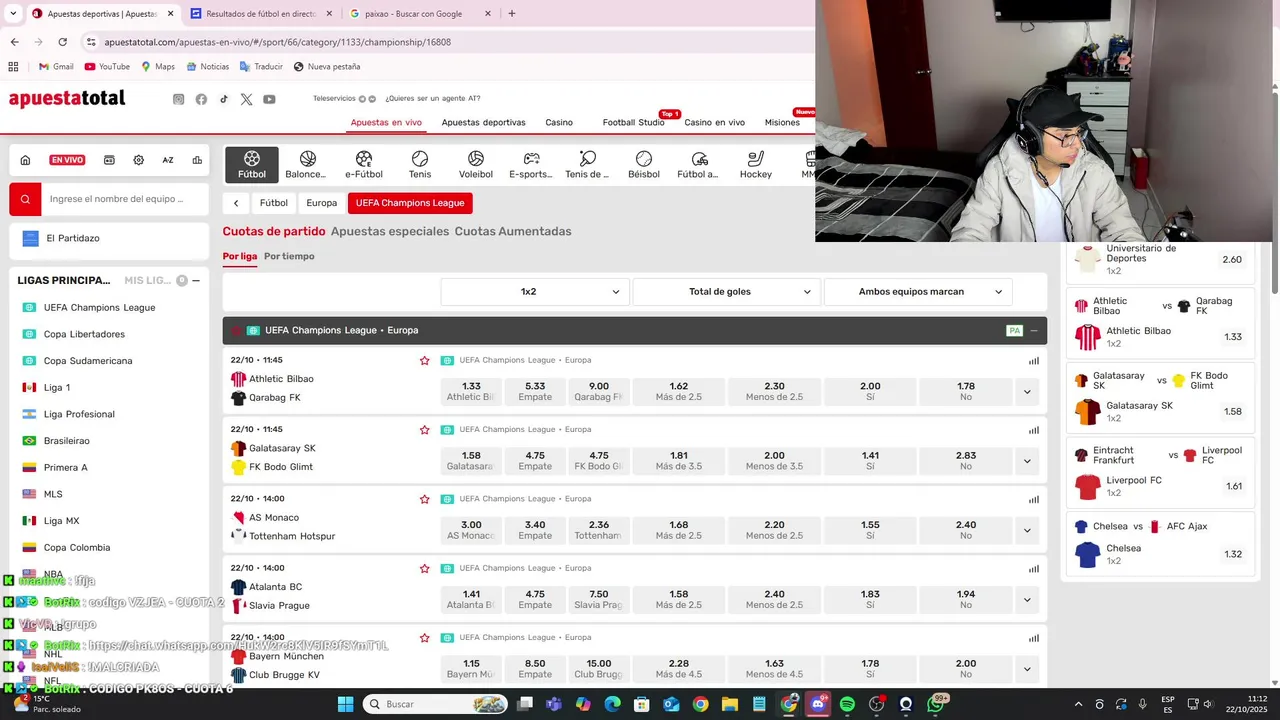Screen dimensions: 1280x720
Task: Favorite the Bayern München vs Club Brugge star
Action: [x=424, y=638]
